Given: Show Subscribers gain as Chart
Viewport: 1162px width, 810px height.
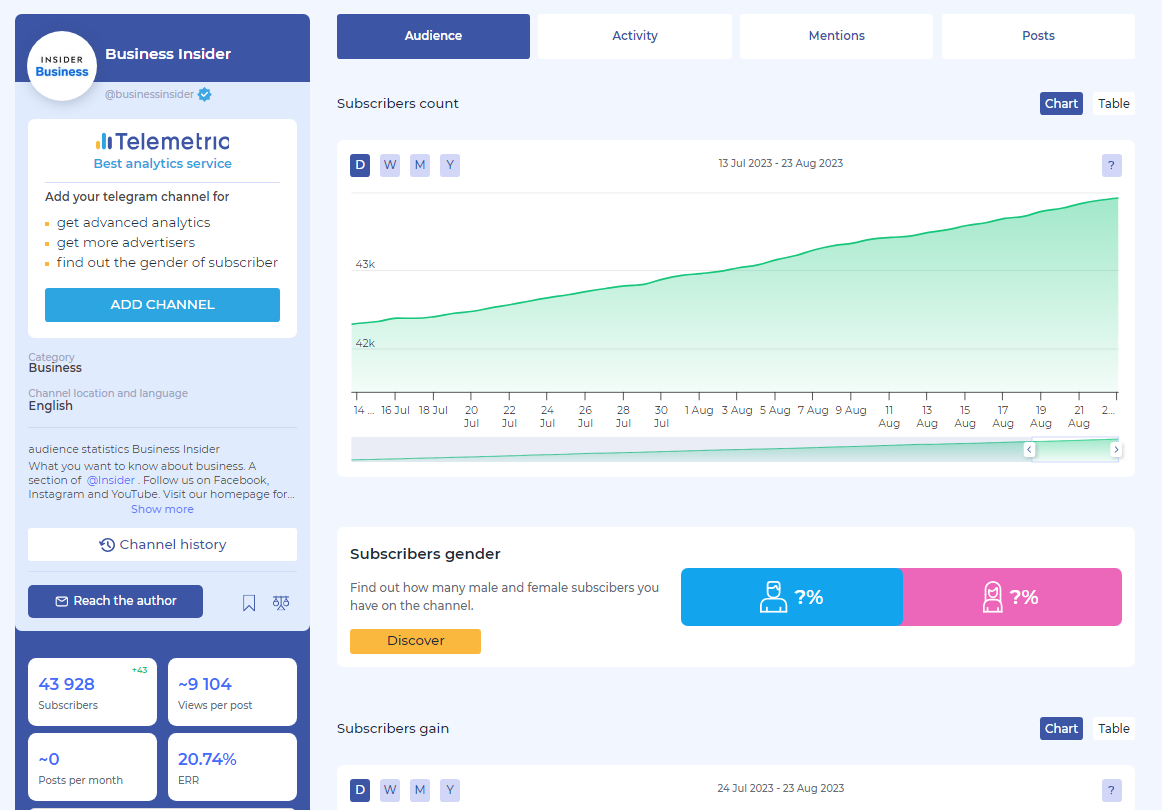Looking at the screenshot, I should coord(1061,728).
